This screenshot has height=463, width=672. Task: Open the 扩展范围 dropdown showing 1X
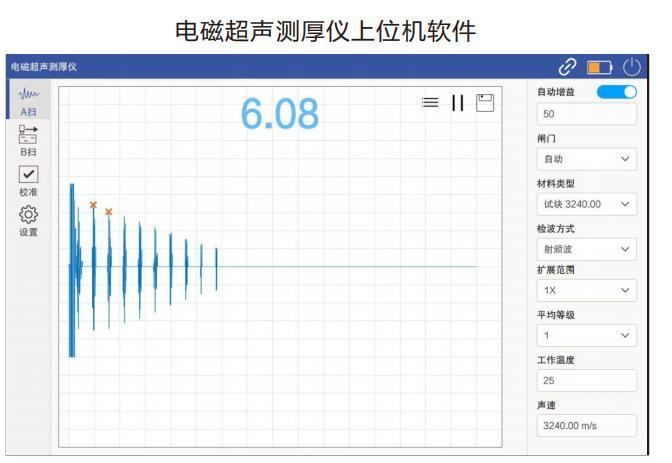pyautogui.click(x=586, y=290)
